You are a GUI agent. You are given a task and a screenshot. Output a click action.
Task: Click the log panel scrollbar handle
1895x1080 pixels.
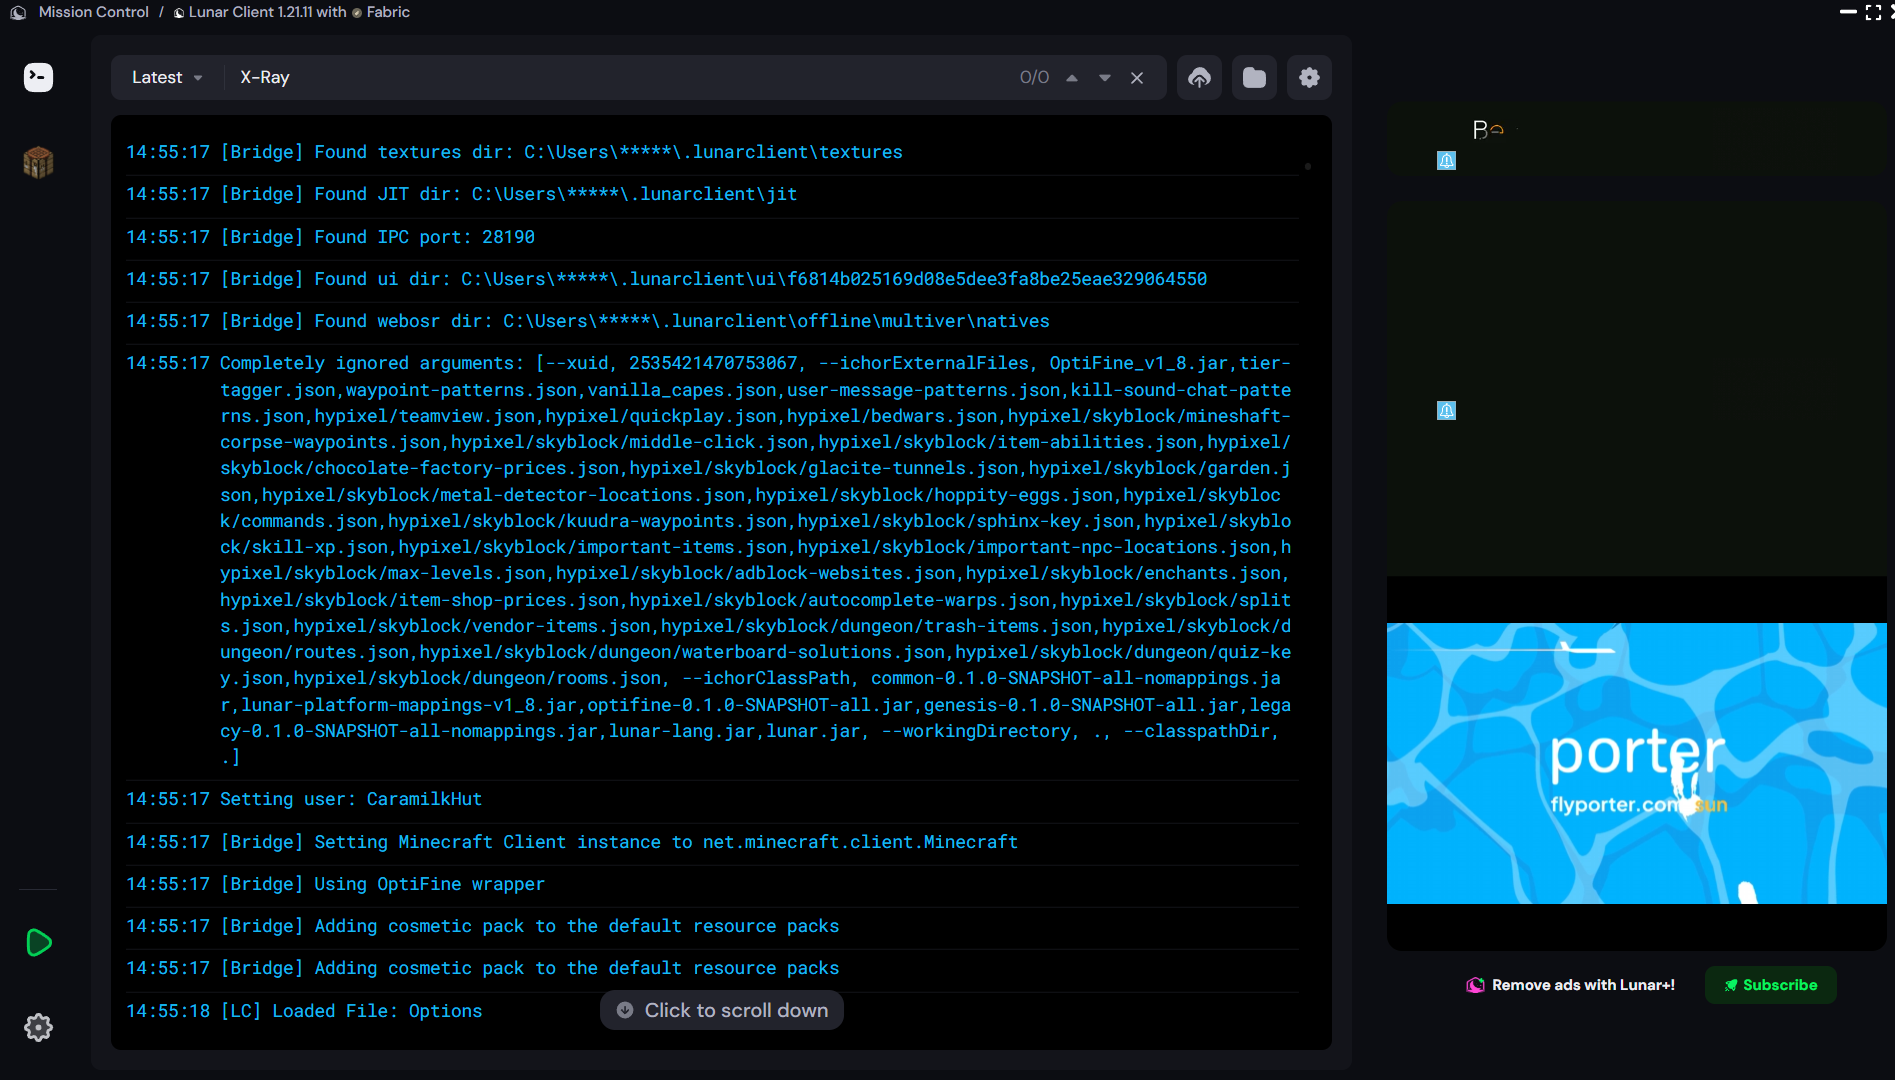1307,166
